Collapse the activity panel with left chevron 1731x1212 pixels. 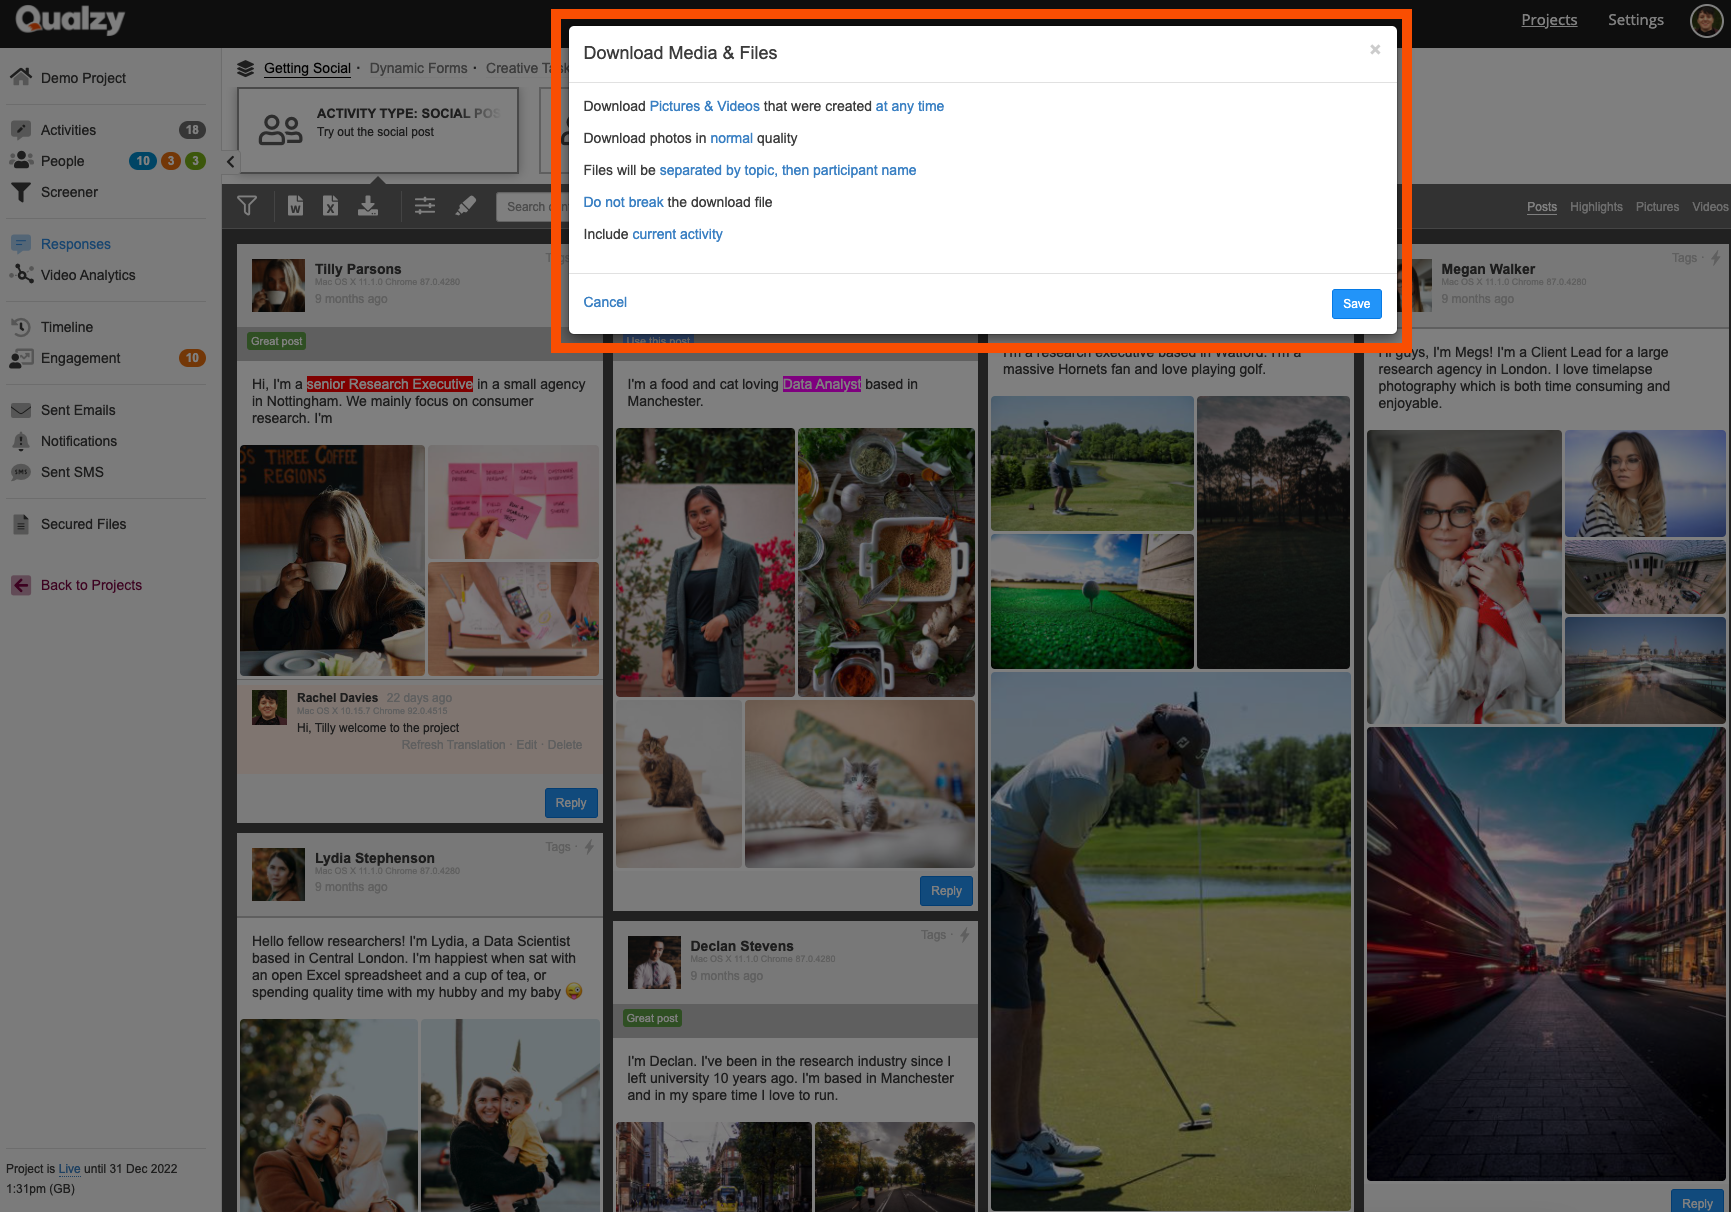[x=230, y=161]
